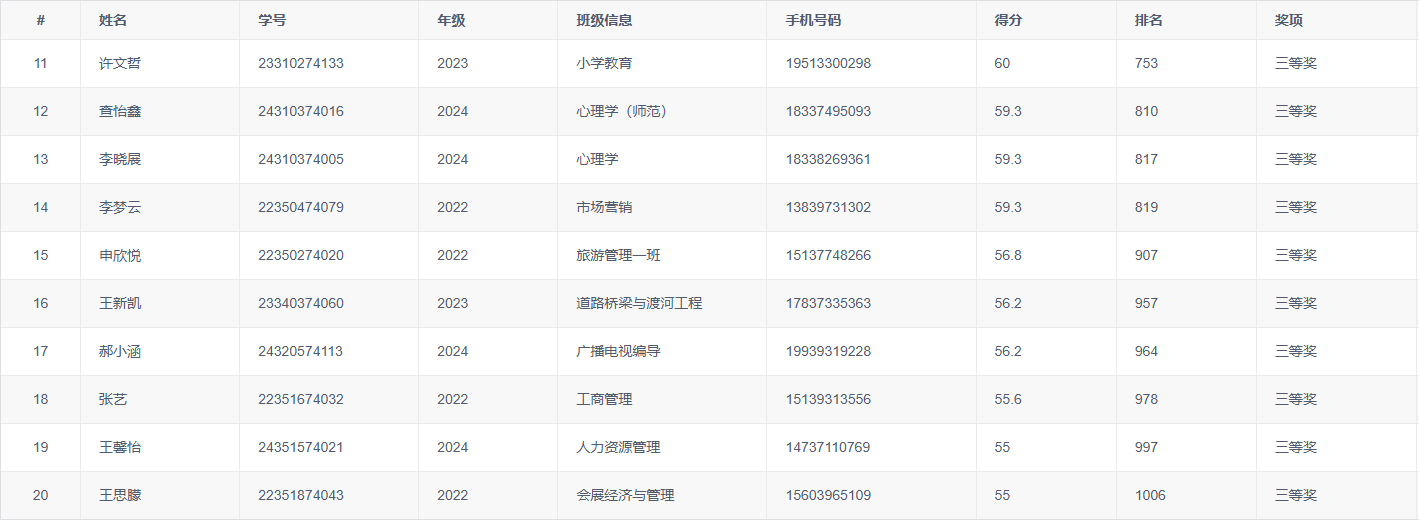The image size is (1419, 522).
Task: Click the score 56.8 cell
Action: 1008,255
